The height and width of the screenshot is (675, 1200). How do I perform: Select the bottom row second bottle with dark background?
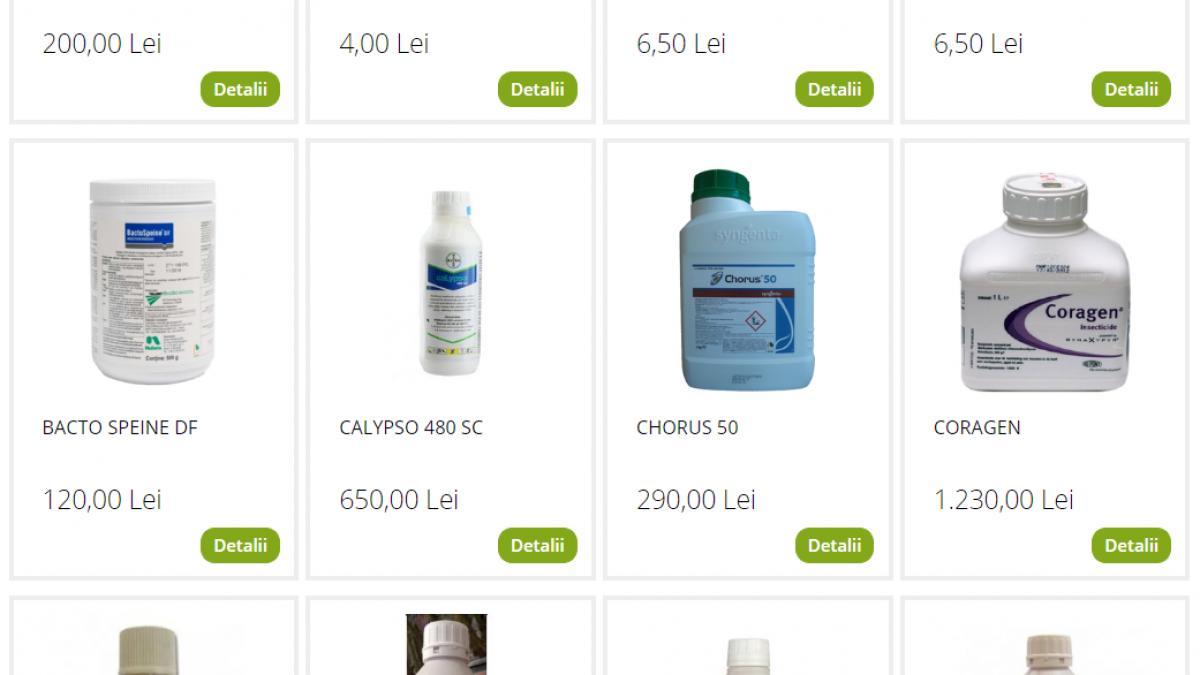coord(447,644)
